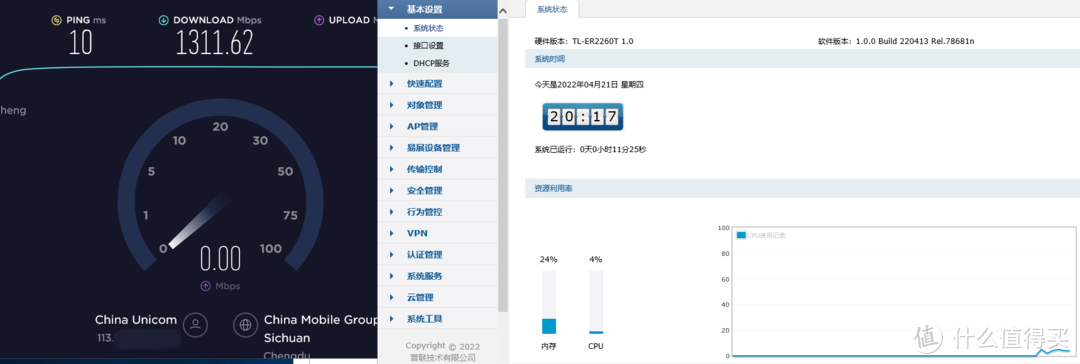Click the China Mobile Group server name
The image size is (1080, 364).
321,320
